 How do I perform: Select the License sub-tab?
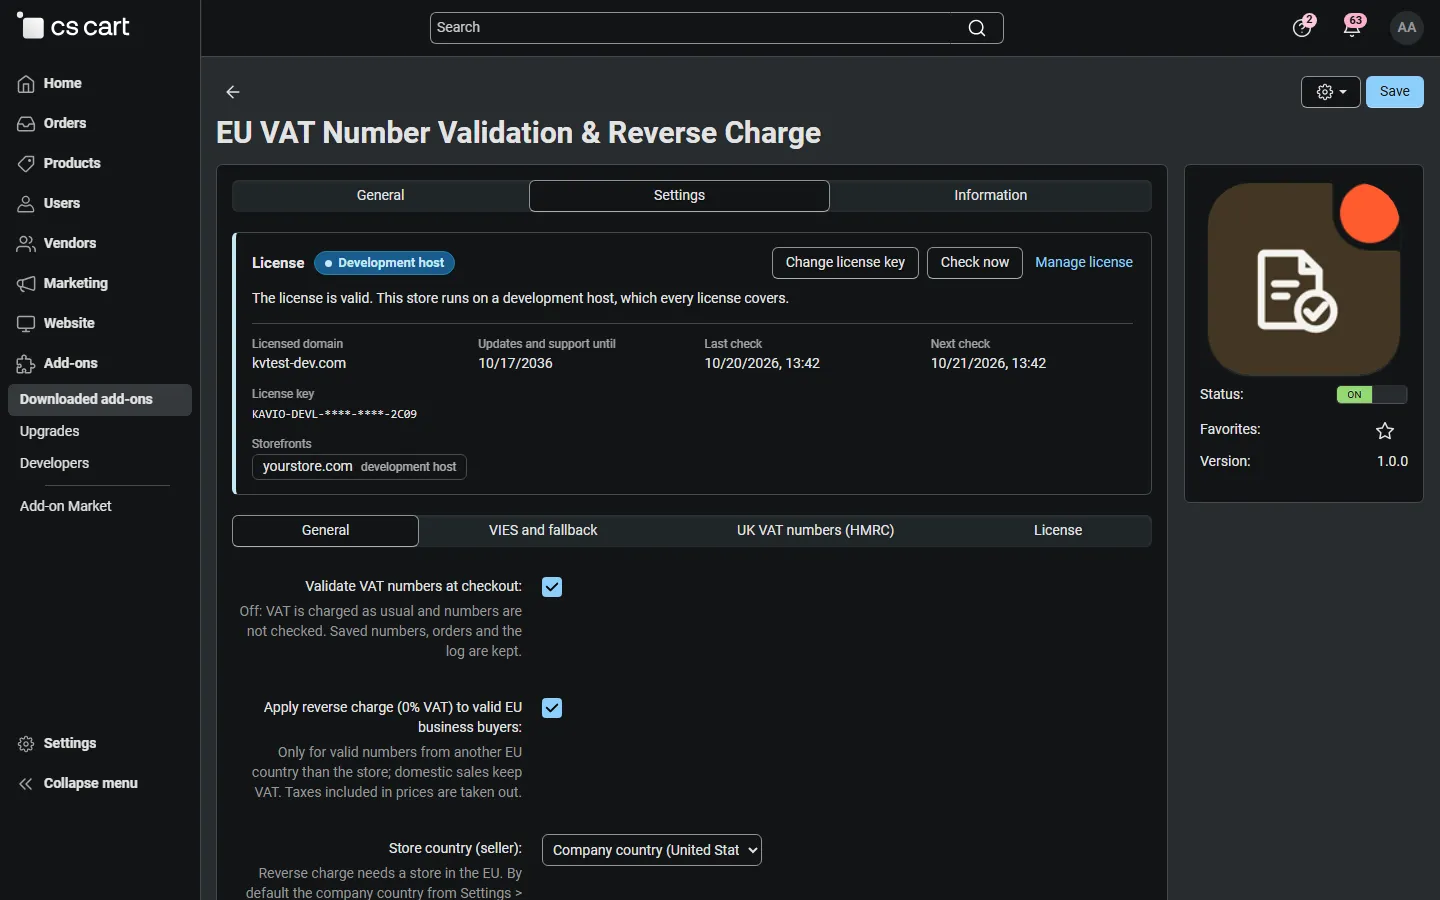(1058, 531)
